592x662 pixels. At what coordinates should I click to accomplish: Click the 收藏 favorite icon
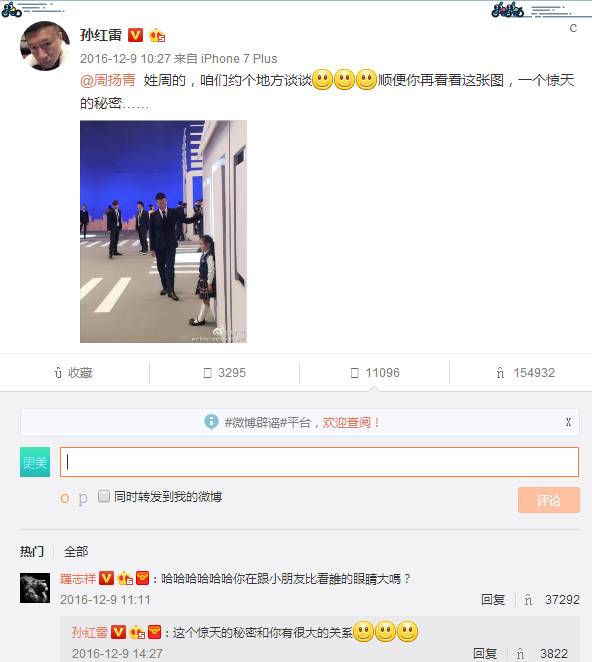click(59, 373)
